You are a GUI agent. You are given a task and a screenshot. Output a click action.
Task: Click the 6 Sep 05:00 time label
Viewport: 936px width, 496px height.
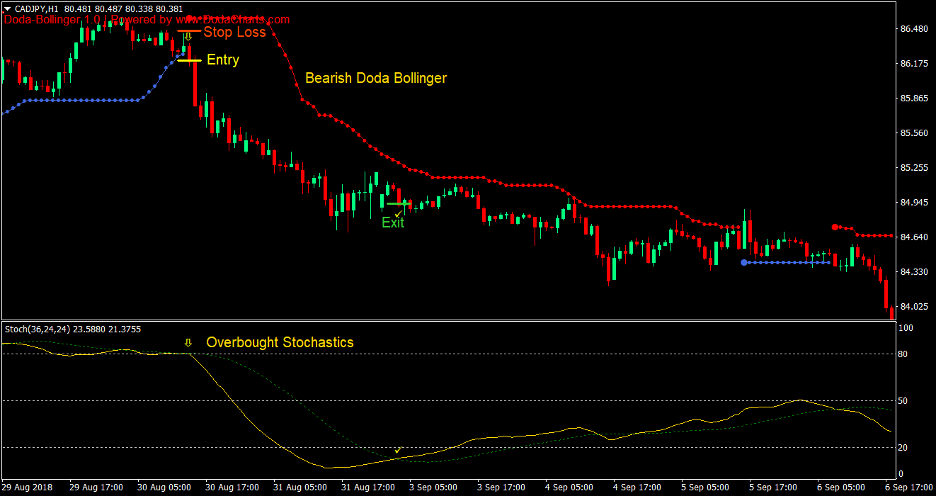tap(842, 488)
